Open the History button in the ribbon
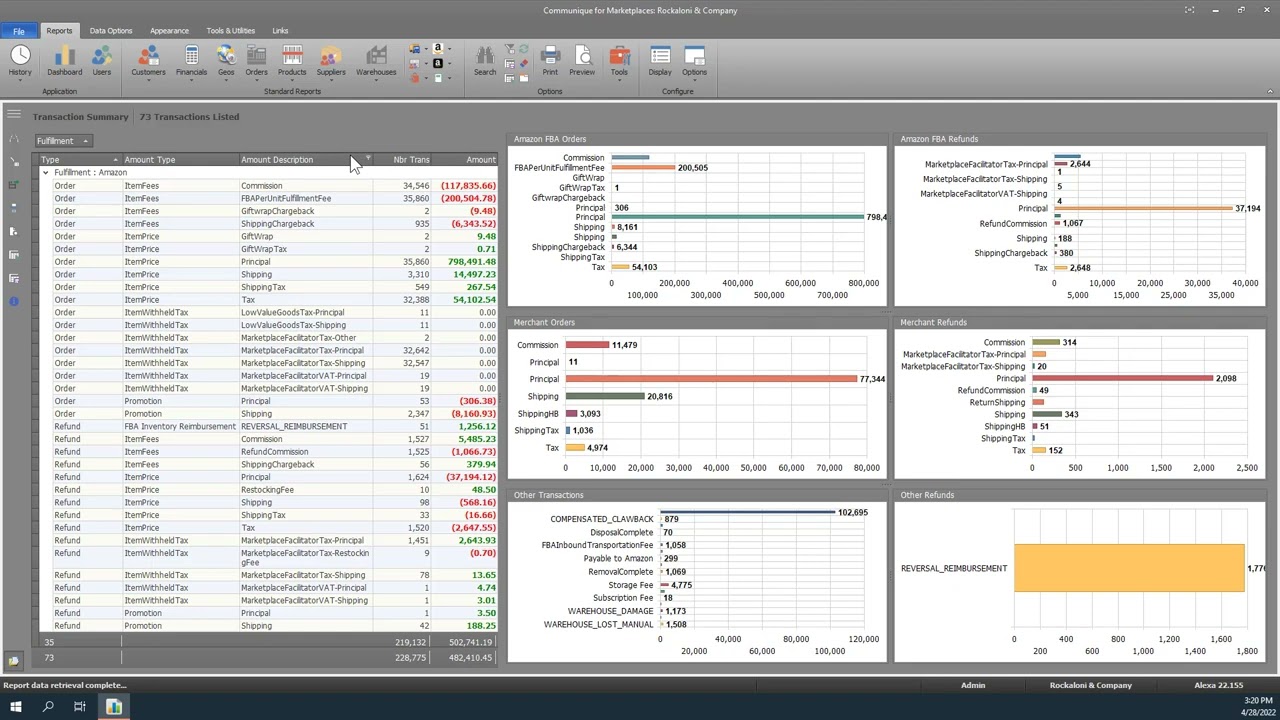The height and width of the screenshot is (720, 1280). pos(20,60)
